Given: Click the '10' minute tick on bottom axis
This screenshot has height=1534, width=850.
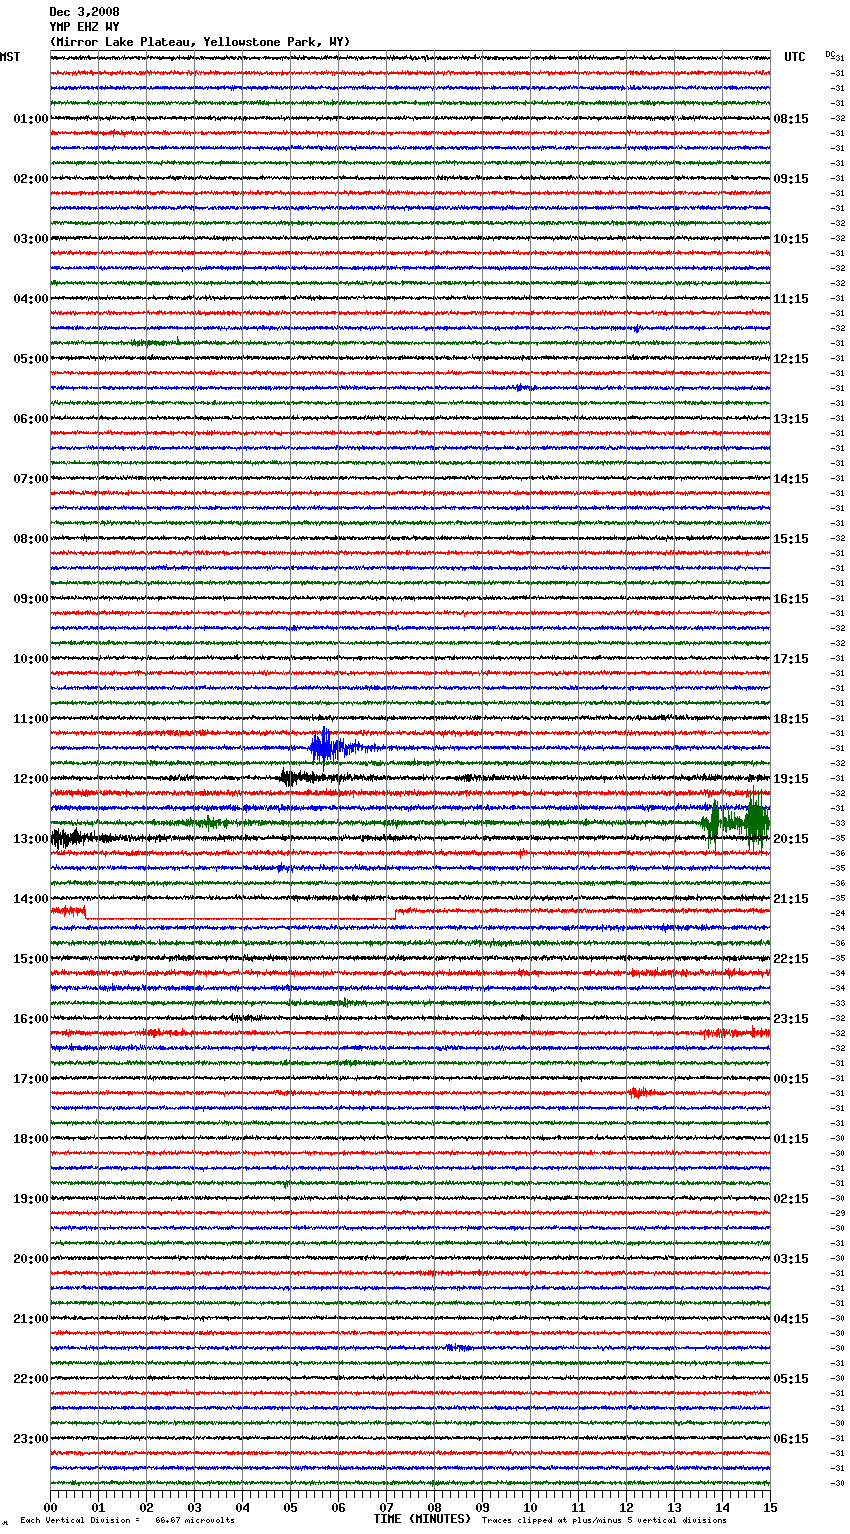Looking at the screenshot, I should [x=530, y=1507].
